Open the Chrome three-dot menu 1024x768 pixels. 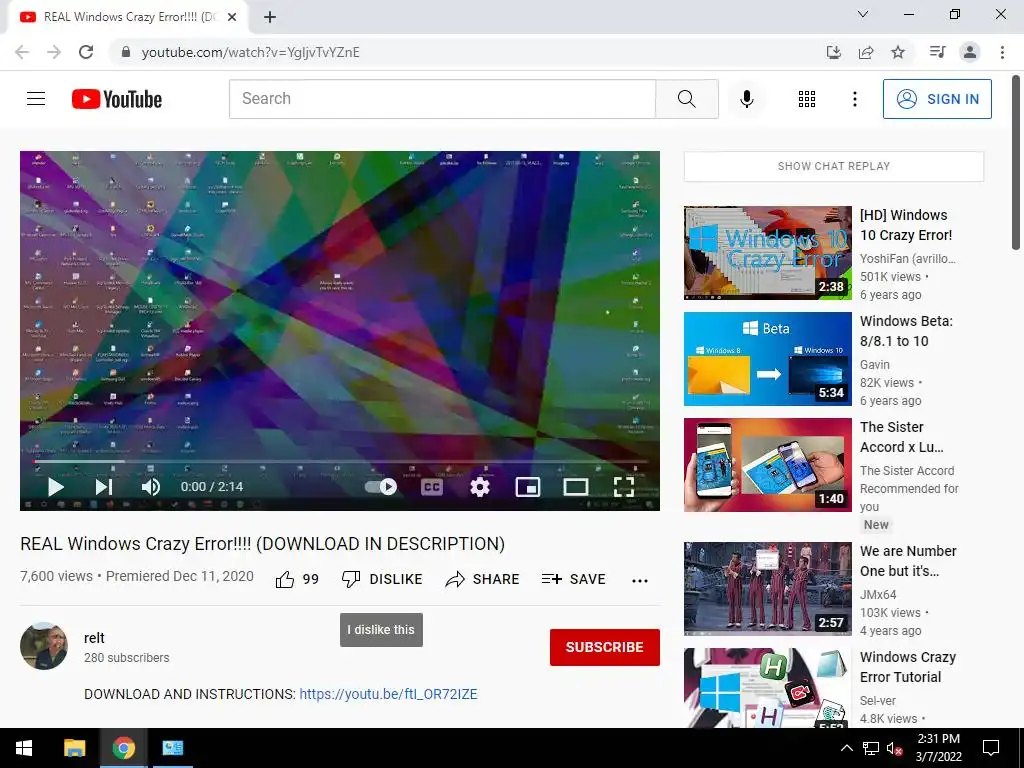(1002, 52)
